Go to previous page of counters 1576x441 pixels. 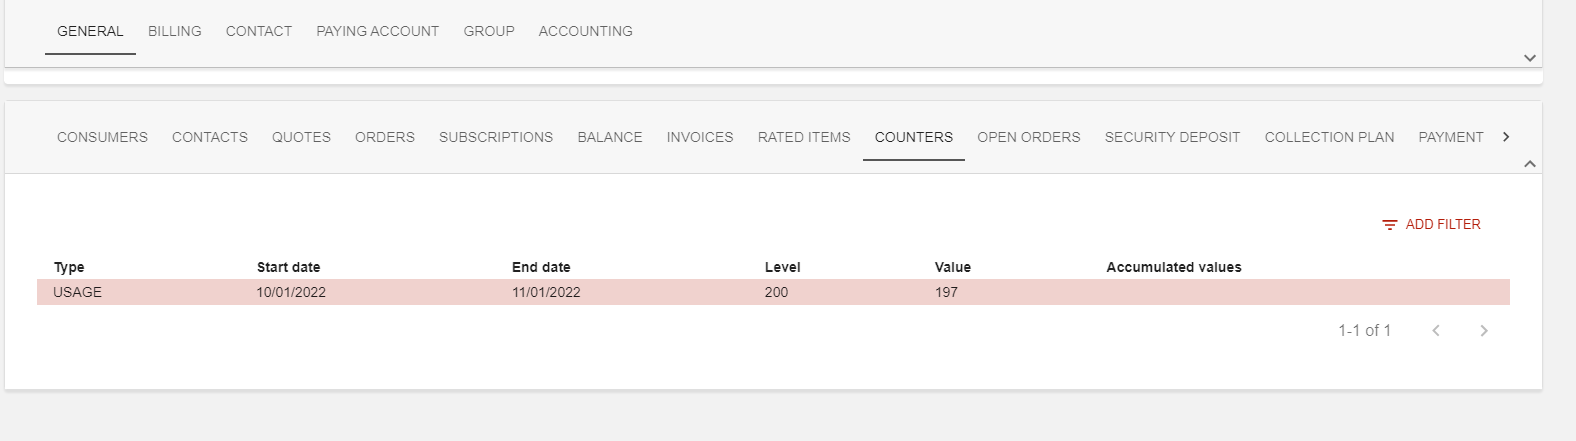click(x=1435, y=331)
